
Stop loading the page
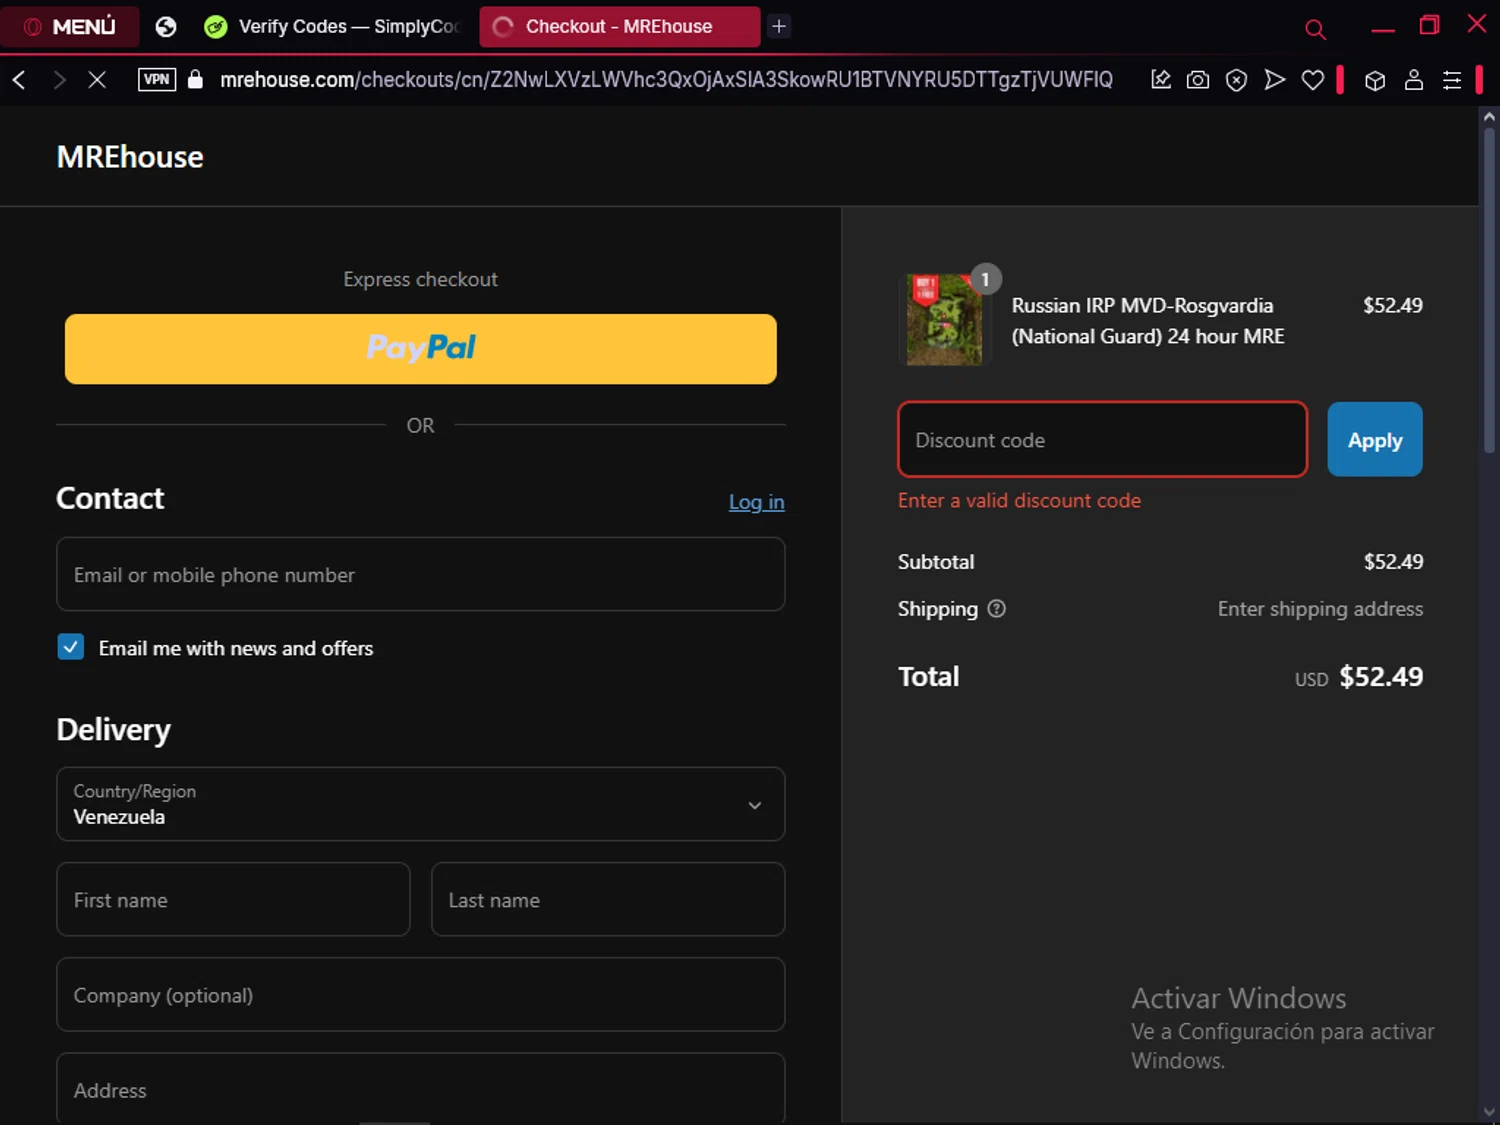(97, 80)
